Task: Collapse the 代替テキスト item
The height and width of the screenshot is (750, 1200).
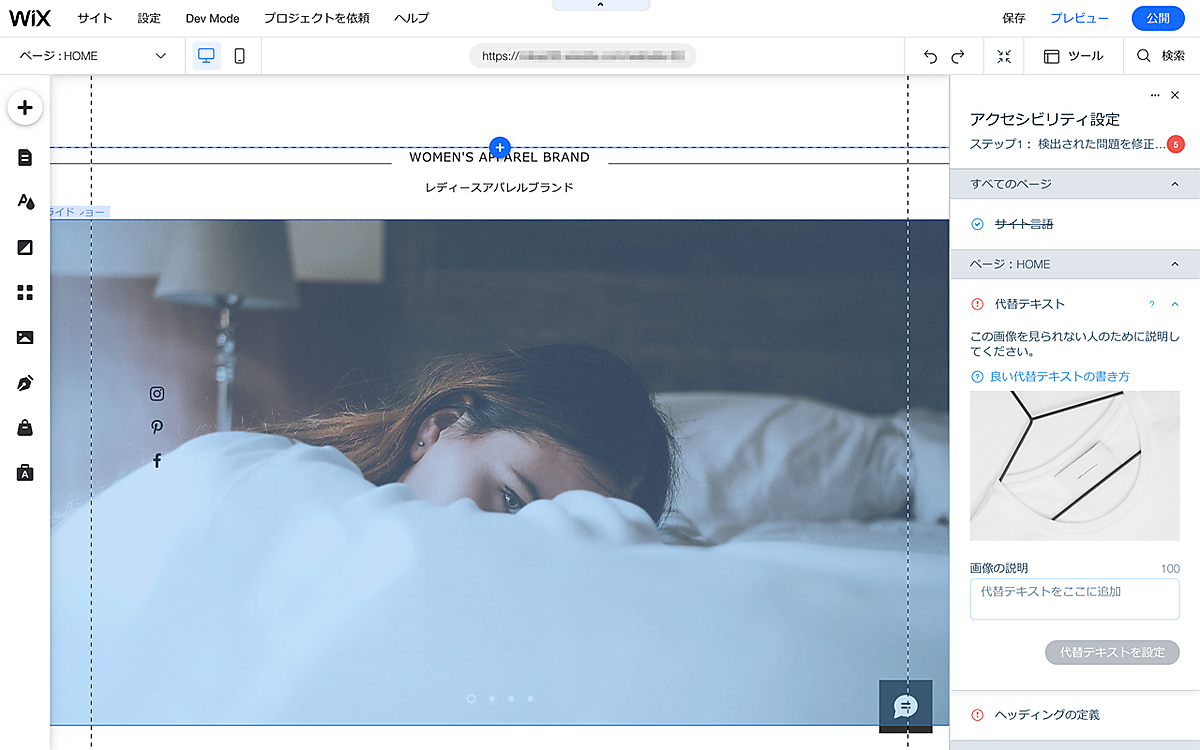Action: pyautogui.click(x=1174, y=304)
